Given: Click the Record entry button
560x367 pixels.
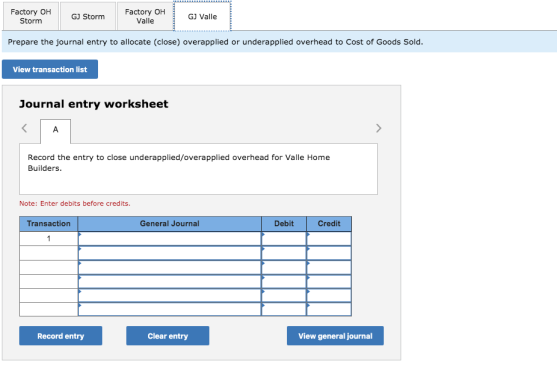Looking at the screenshot, I should pyautogui.click(x=61, y=336).
